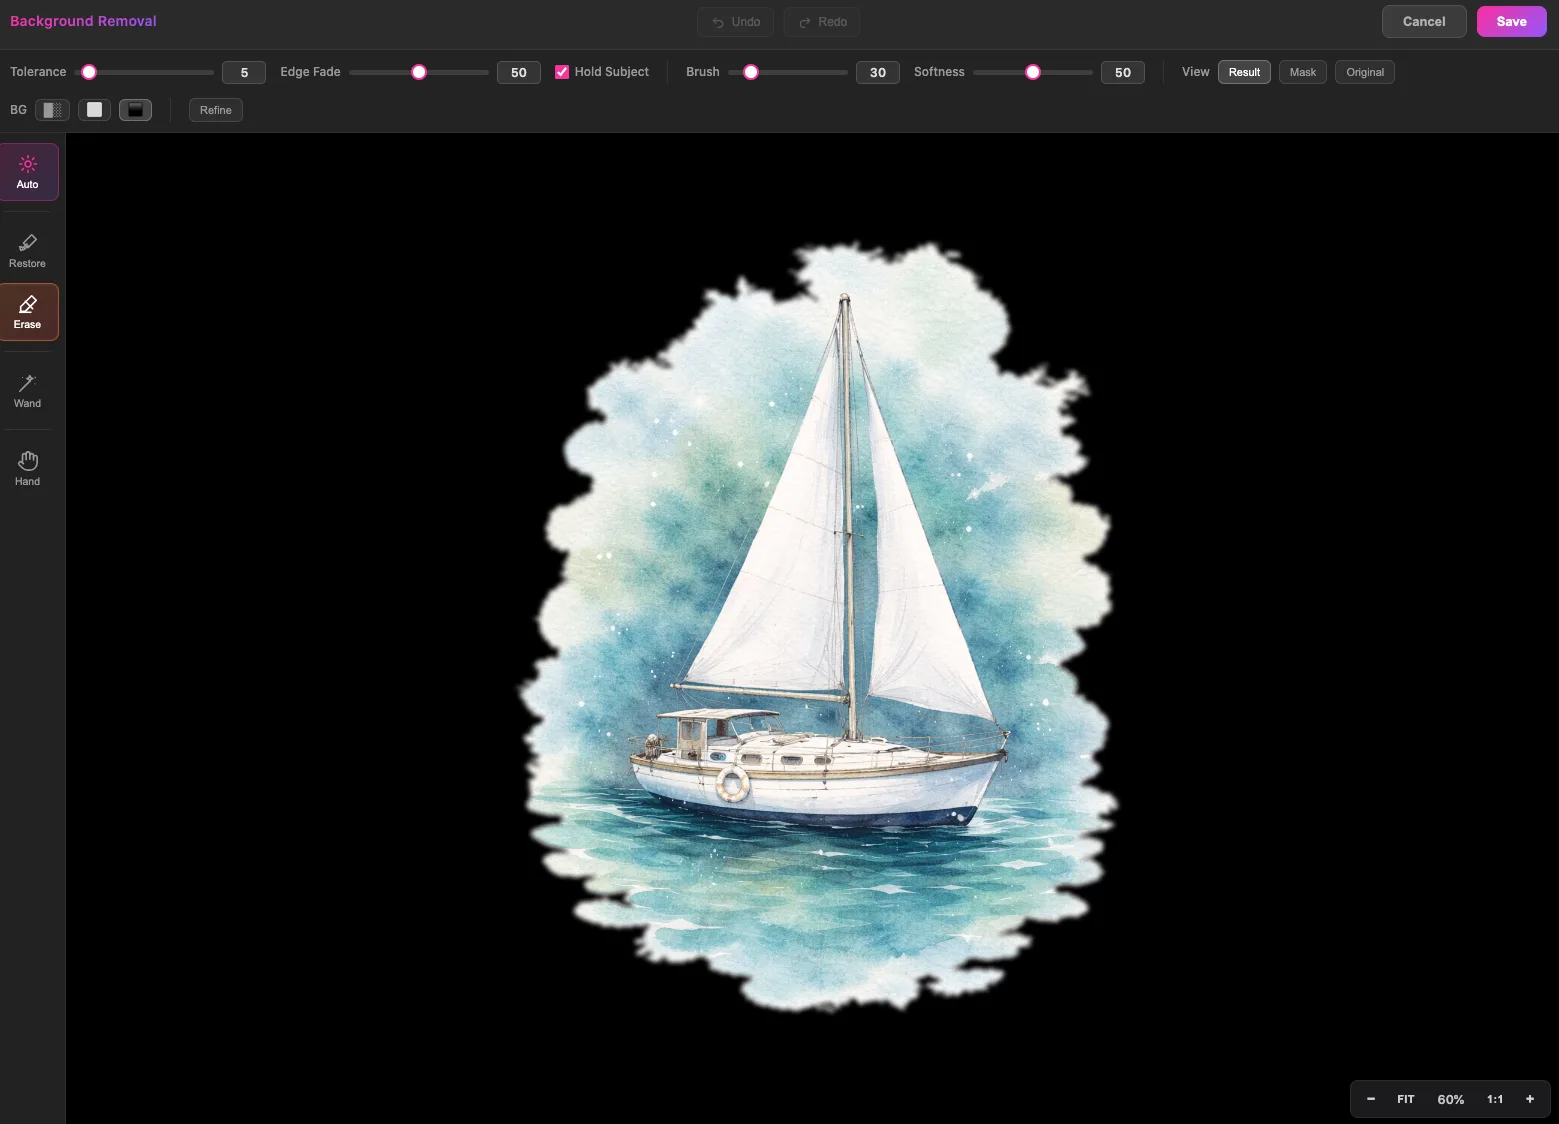Click the Redo button
Image resolution: width=1559 pixels, height=1124 pixels.
click(x=822, y=22)
